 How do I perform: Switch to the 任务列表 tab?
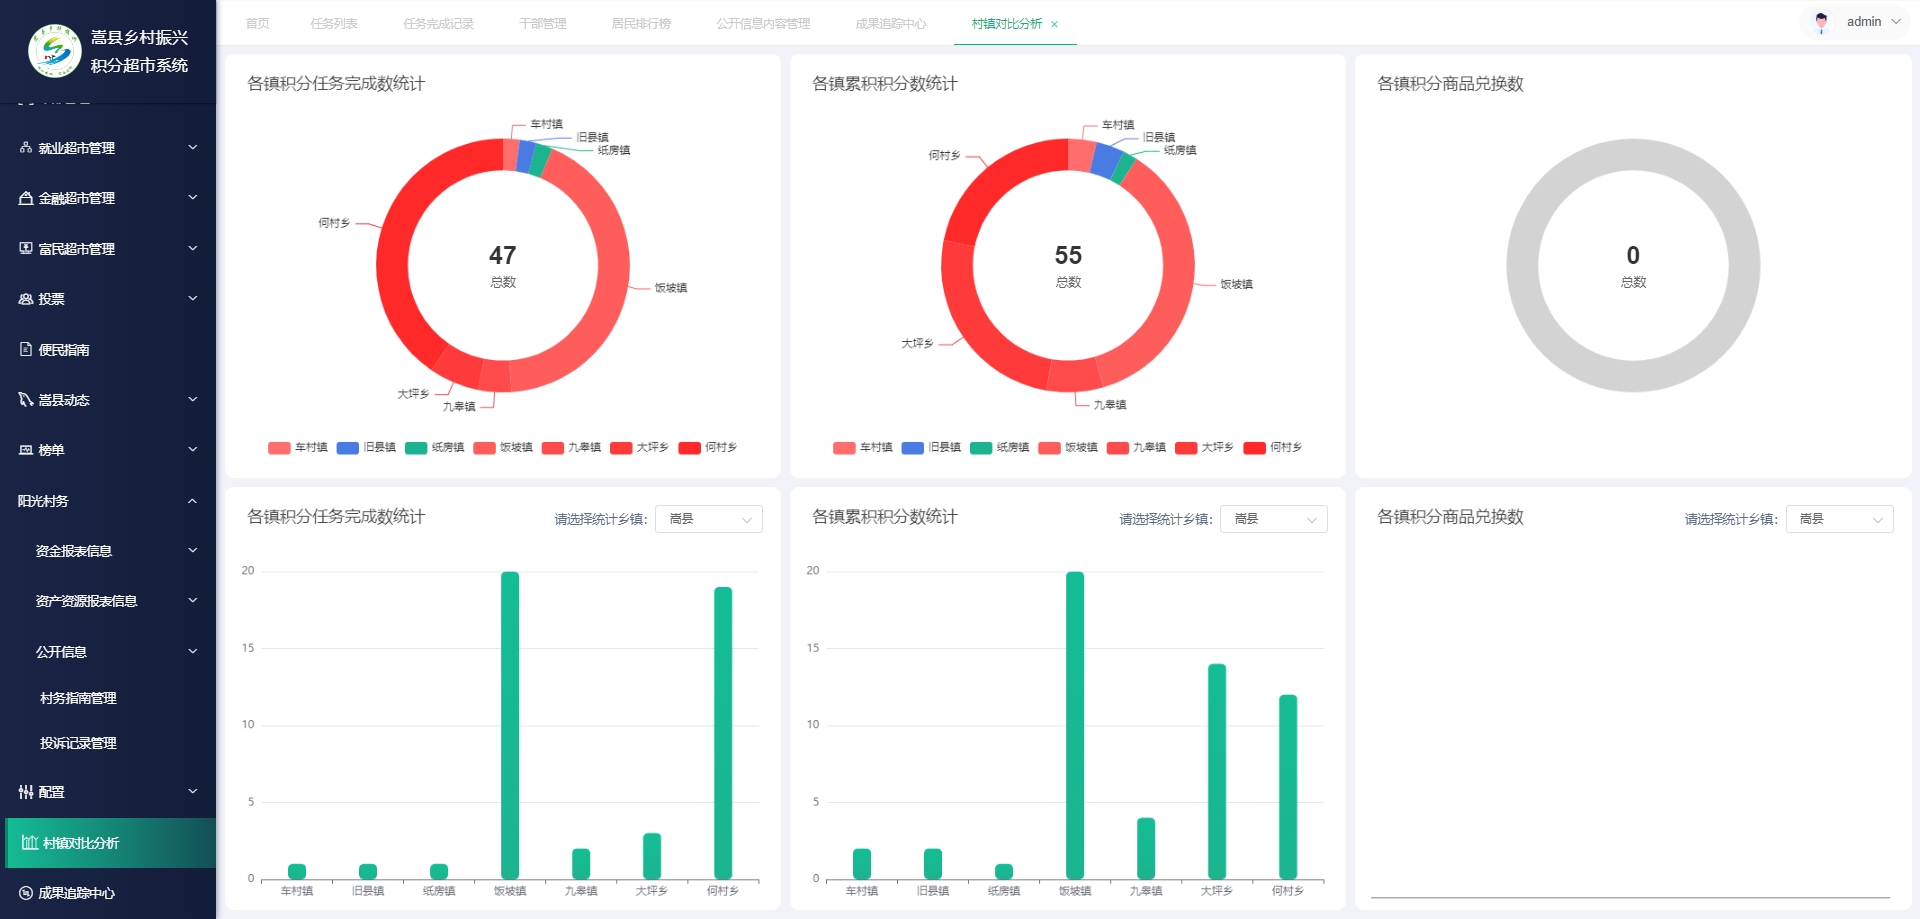(334, 24)
